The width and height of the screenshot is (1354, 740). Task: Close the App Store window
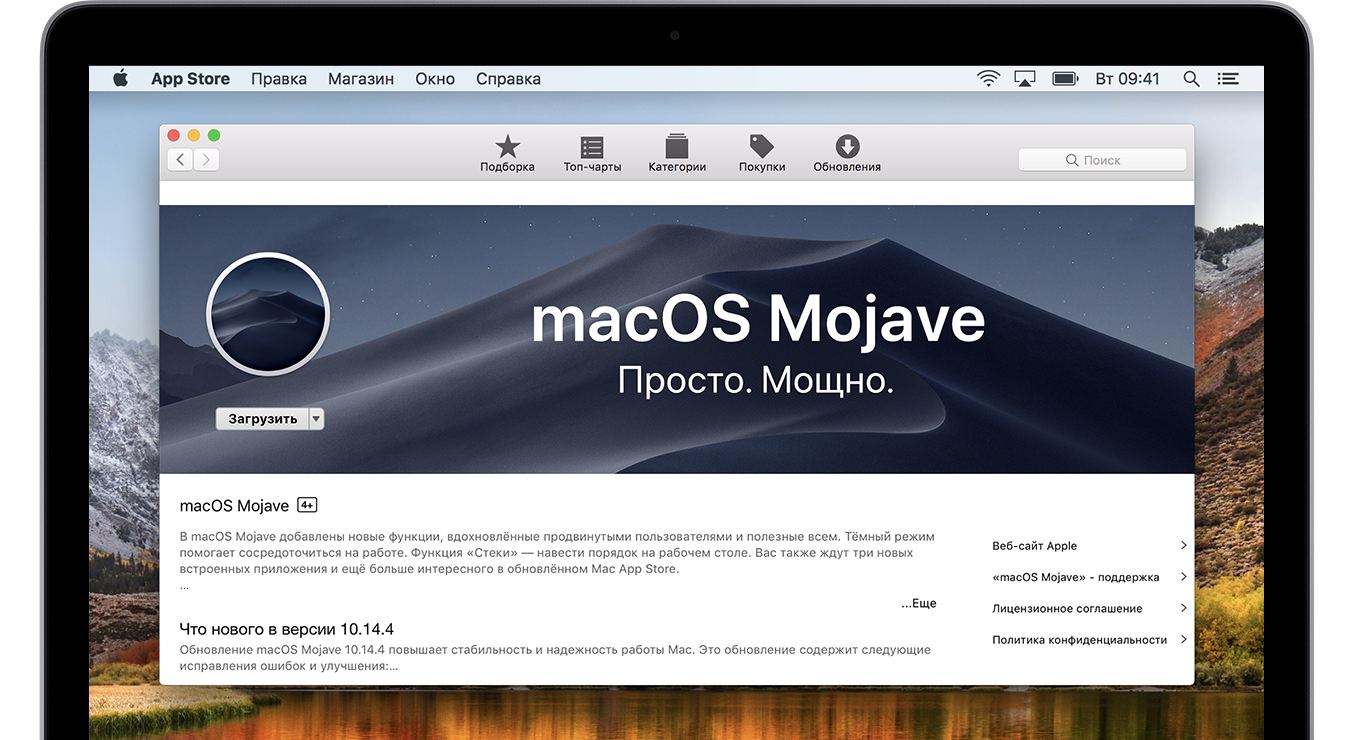(x=173, y=135)
